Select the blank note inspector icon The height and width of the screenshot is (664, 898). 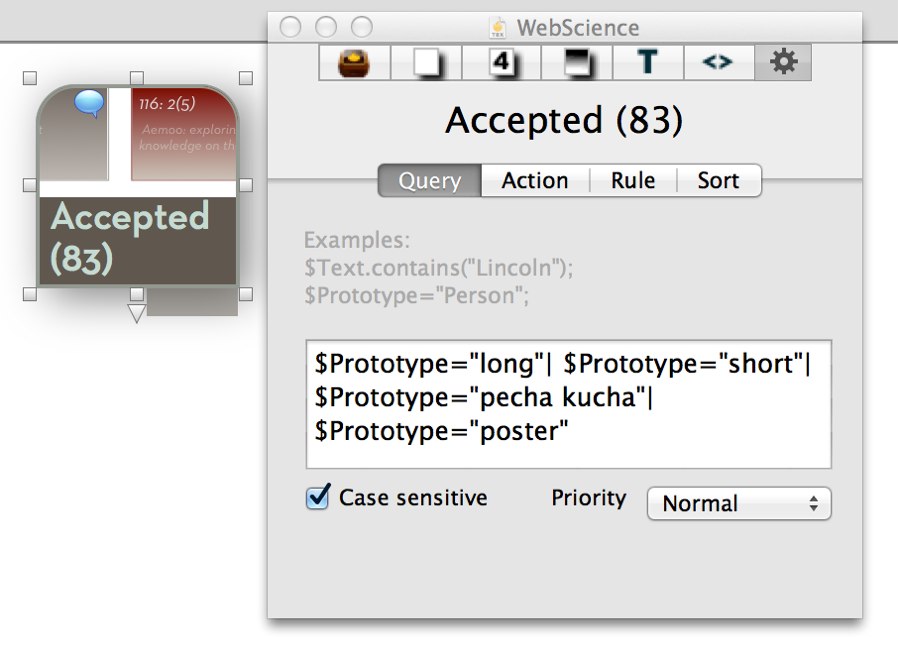[x=427, y=62]
